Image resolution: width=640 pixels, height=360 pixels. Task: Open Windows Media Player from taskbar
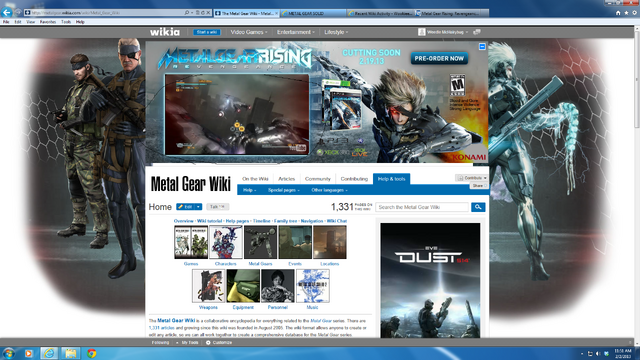29,353
